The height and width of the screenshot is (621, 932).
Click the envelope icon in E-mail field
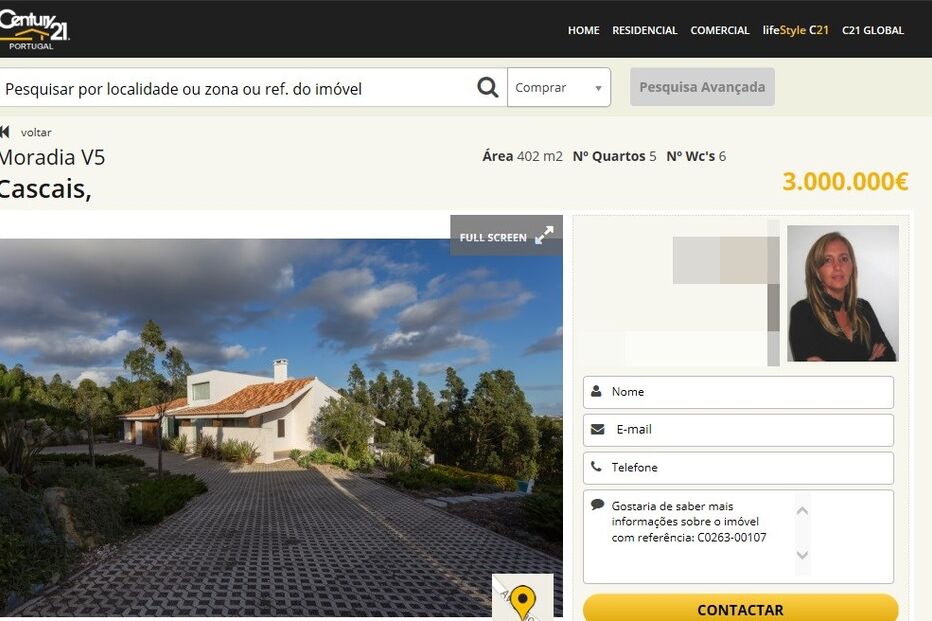[x=598, y=429]
